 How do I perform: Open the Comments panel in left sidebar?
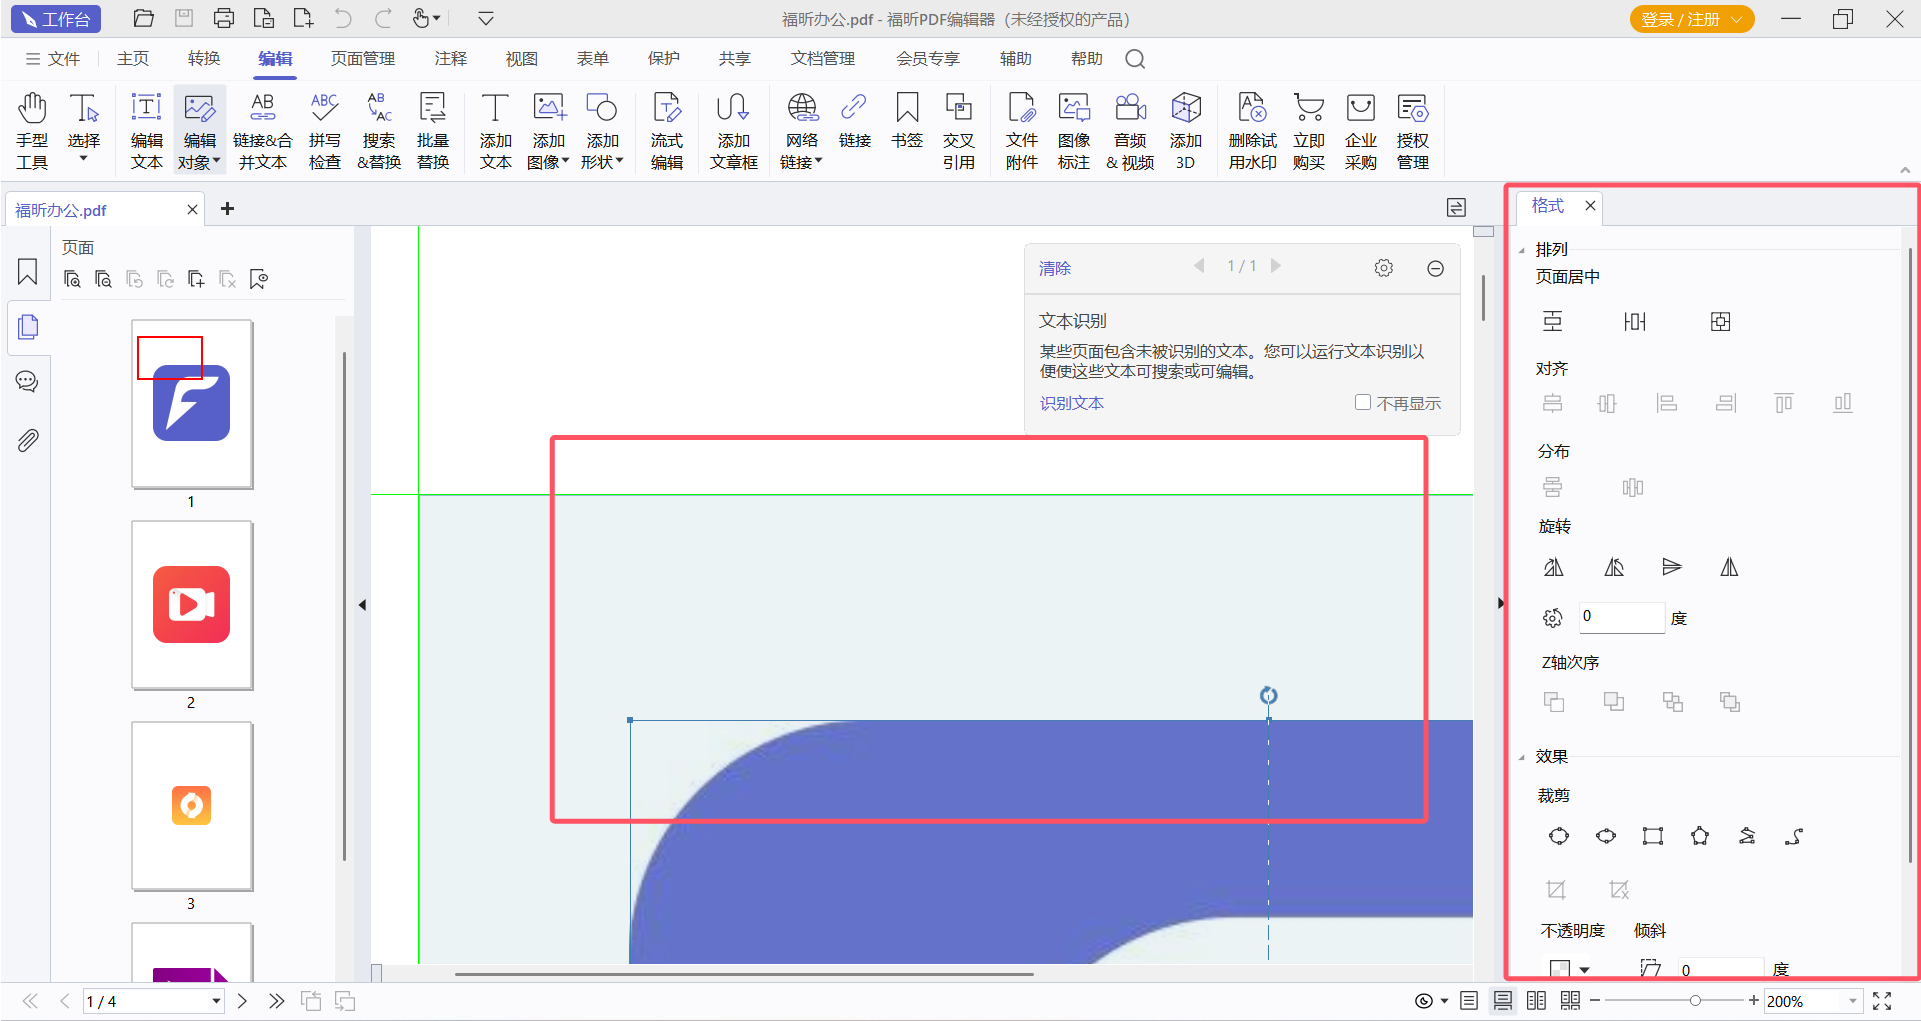tap(27, 382)
